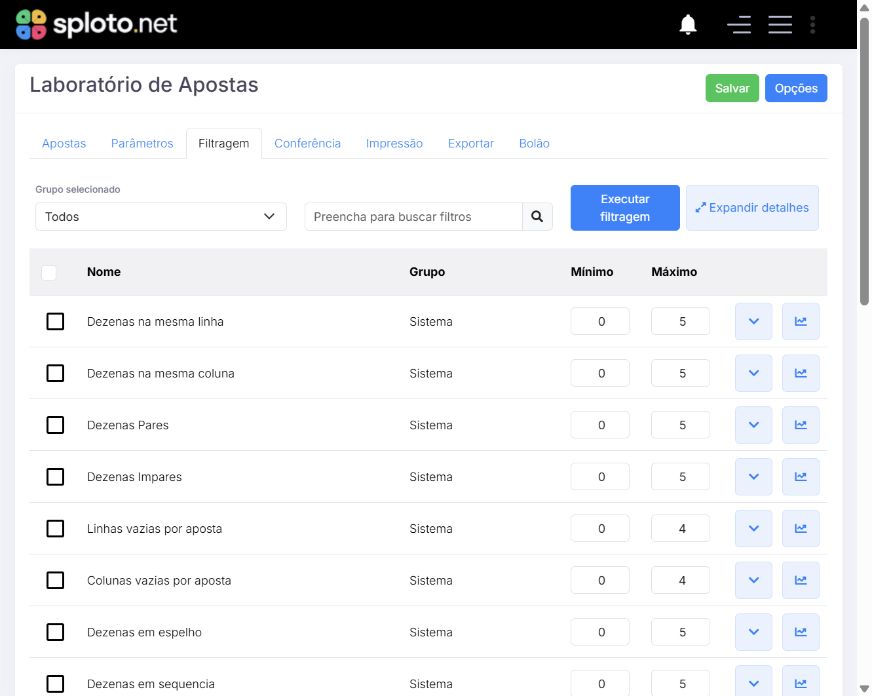Expand the Dezenas Pares row chevron
The image size is (872, 696).
click(754, 425)
